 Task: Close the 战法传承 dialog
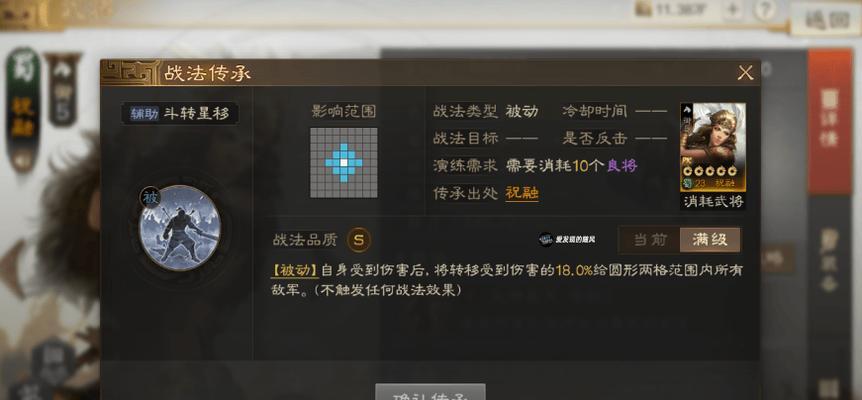click(x=745, y=73)
